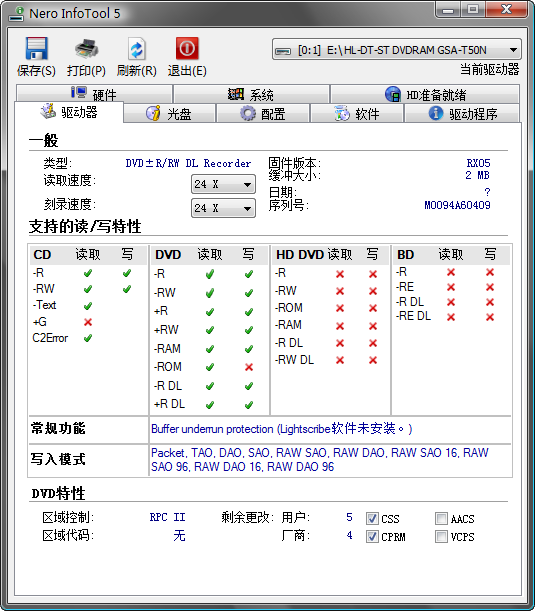Click the red Exit (退出) icon
The image size is (535, 611).
click(x=187, y=49)
